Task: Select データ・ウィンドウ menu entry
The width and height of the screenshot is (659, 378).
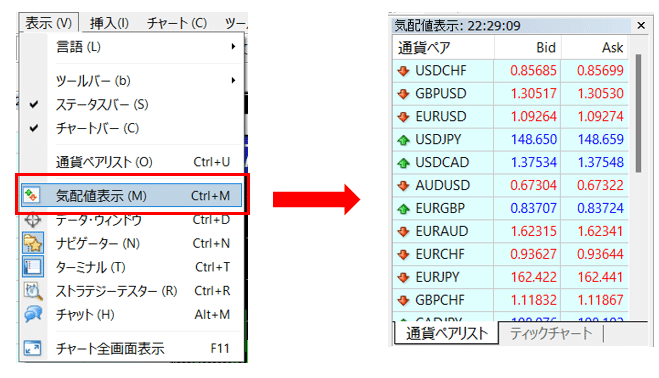Action: point(131,219)
